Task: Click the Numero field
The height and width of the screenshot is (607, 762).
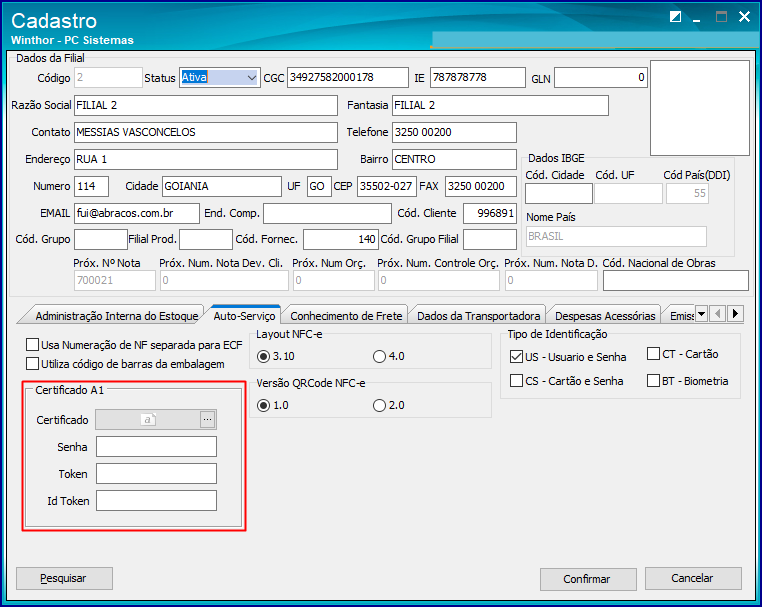Action: (91, 186)
